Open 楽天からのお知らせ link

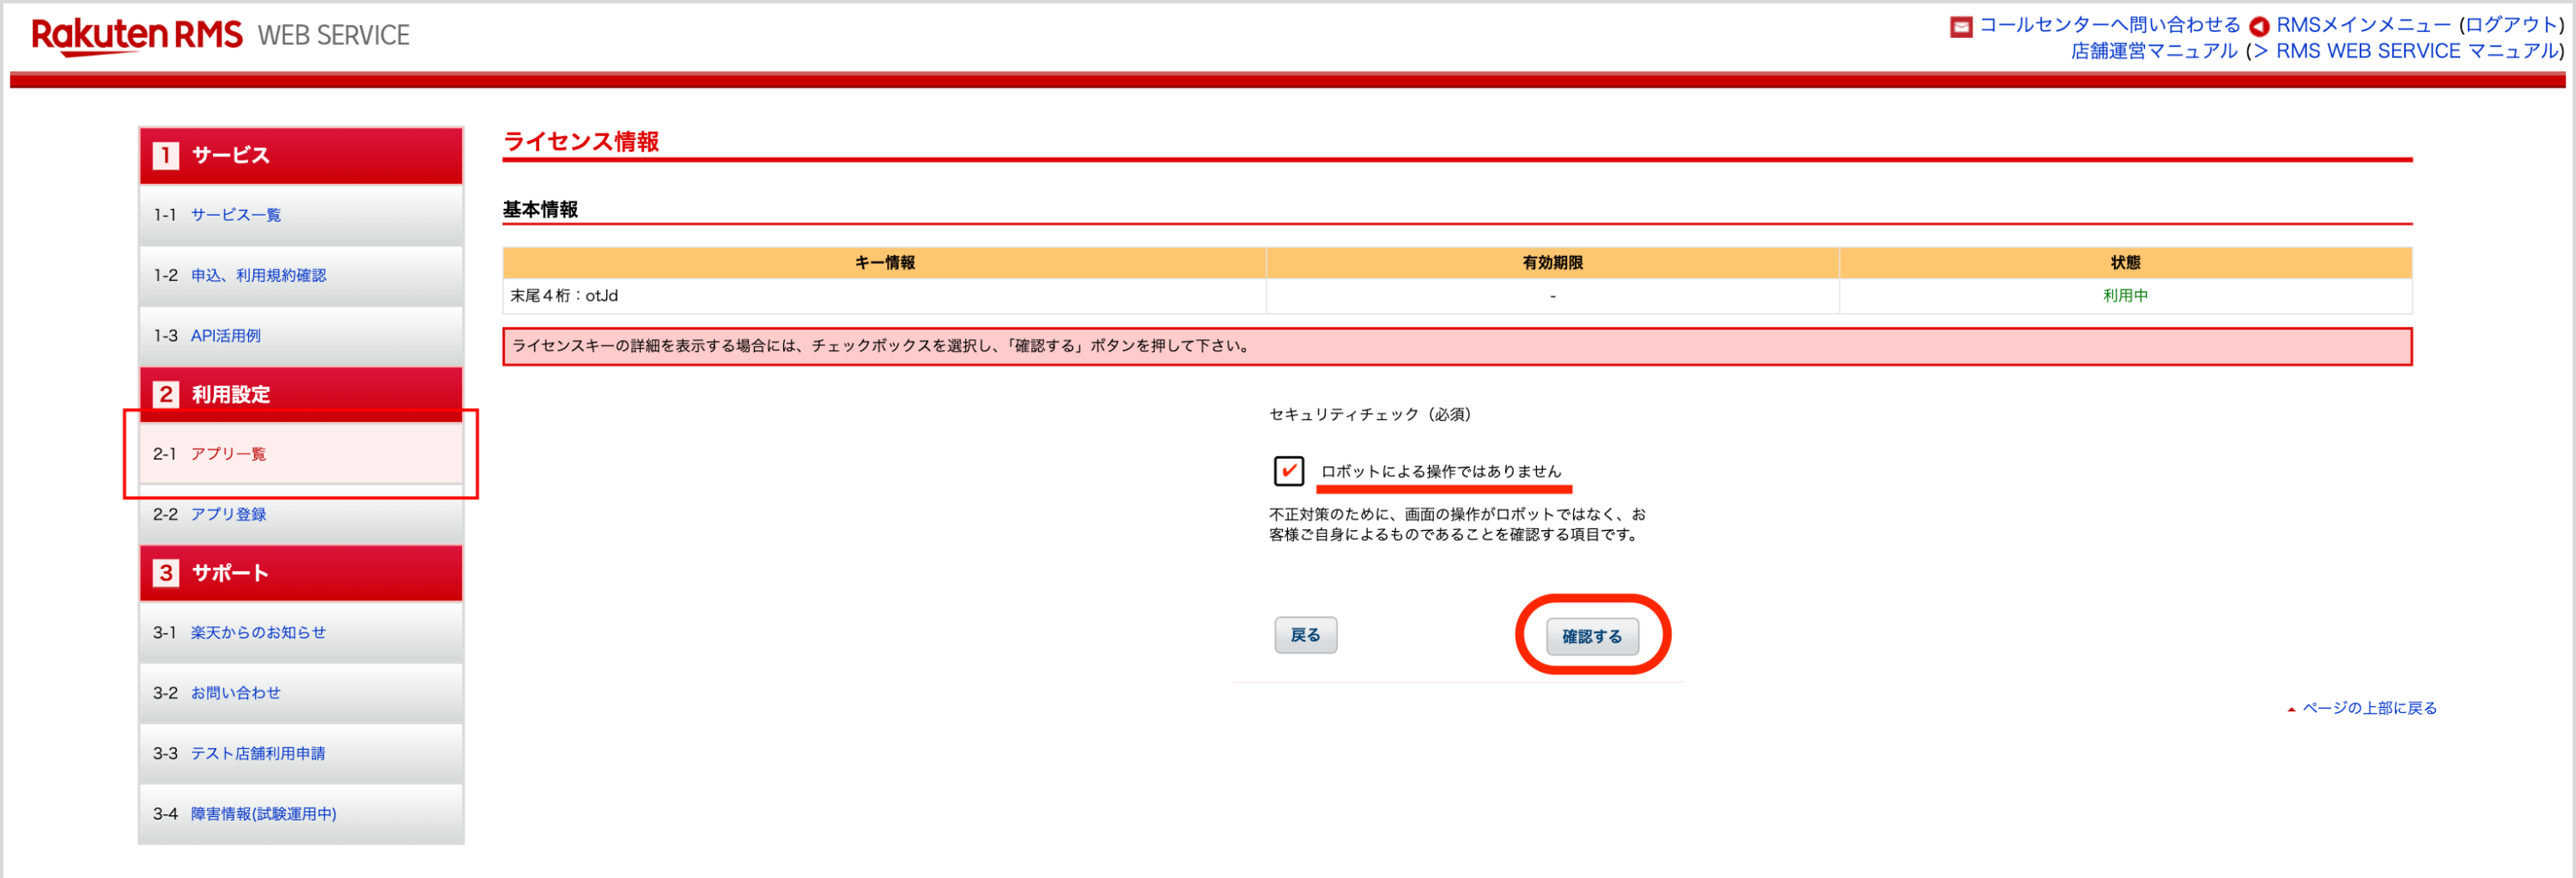258,632
